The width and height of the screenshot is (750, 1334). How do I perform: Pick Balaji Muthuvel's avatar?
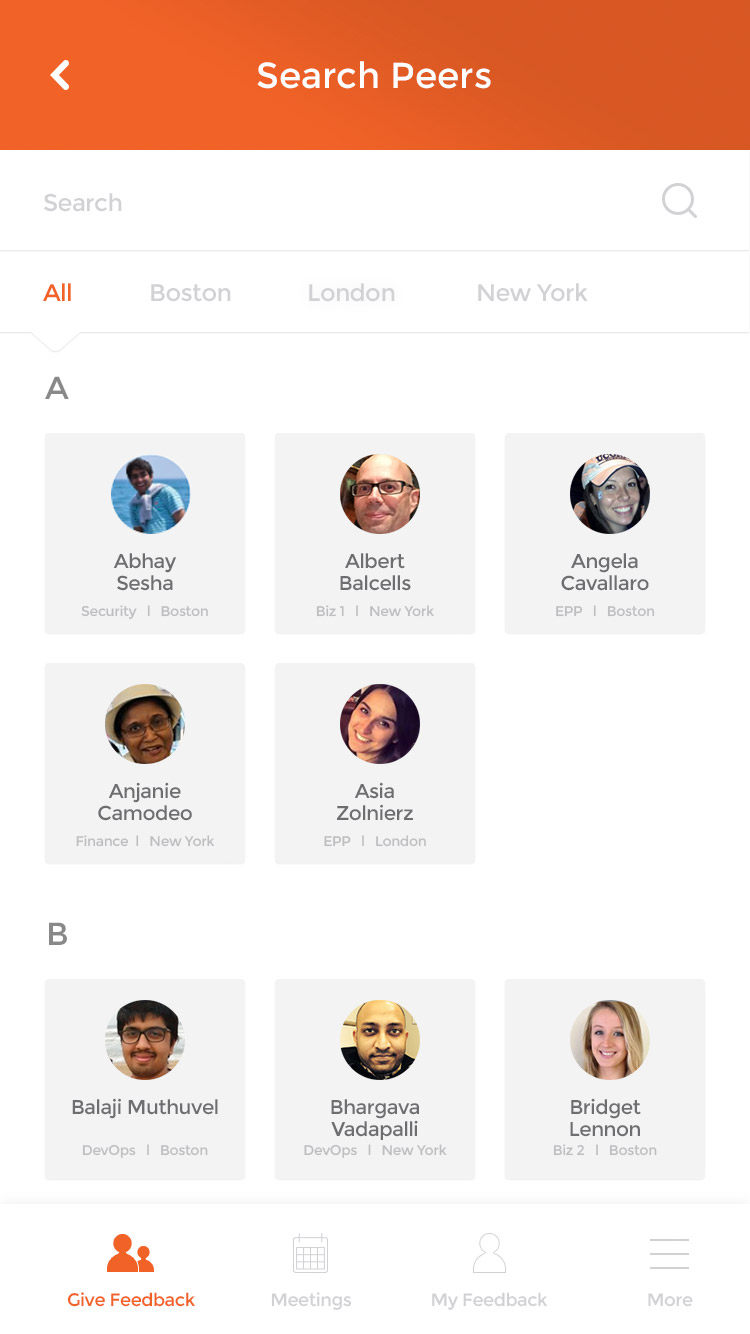point(145,1040)
